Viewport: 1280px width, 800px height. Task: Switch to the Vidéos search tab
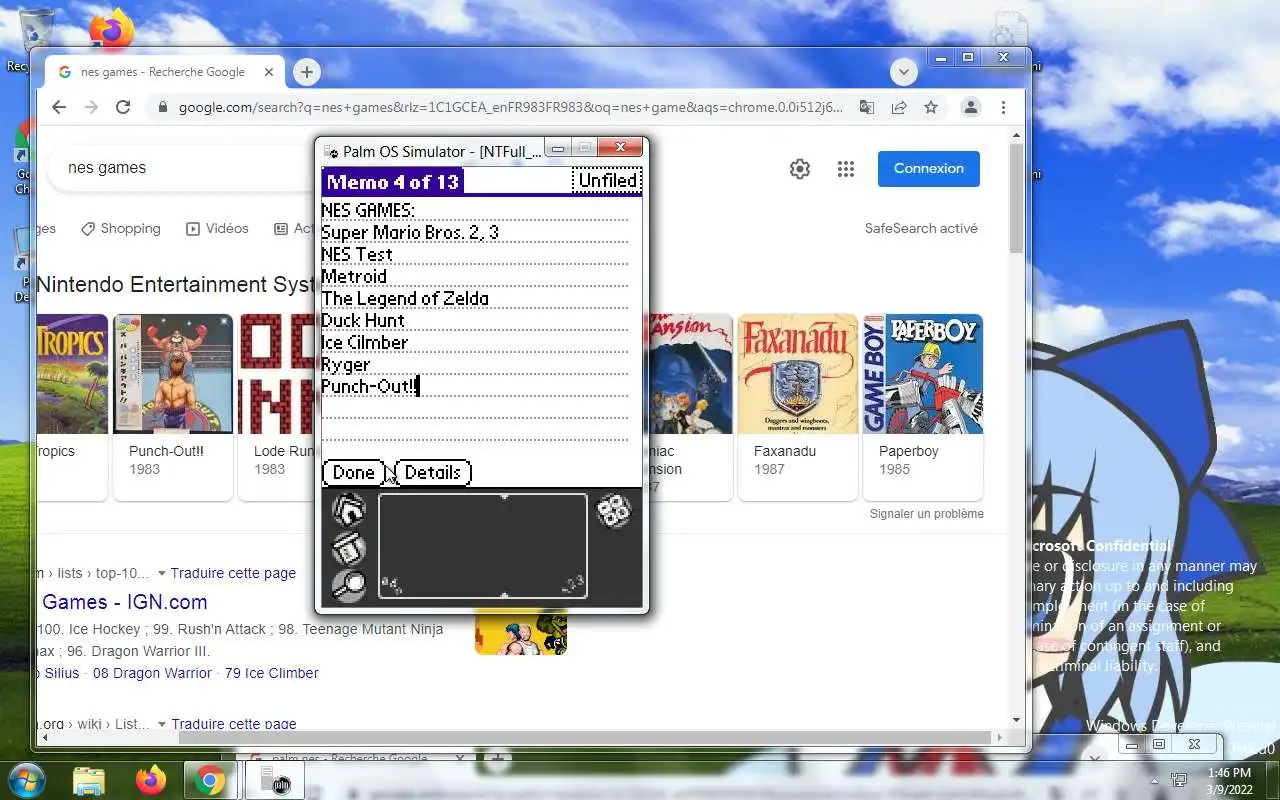point(217,228)
